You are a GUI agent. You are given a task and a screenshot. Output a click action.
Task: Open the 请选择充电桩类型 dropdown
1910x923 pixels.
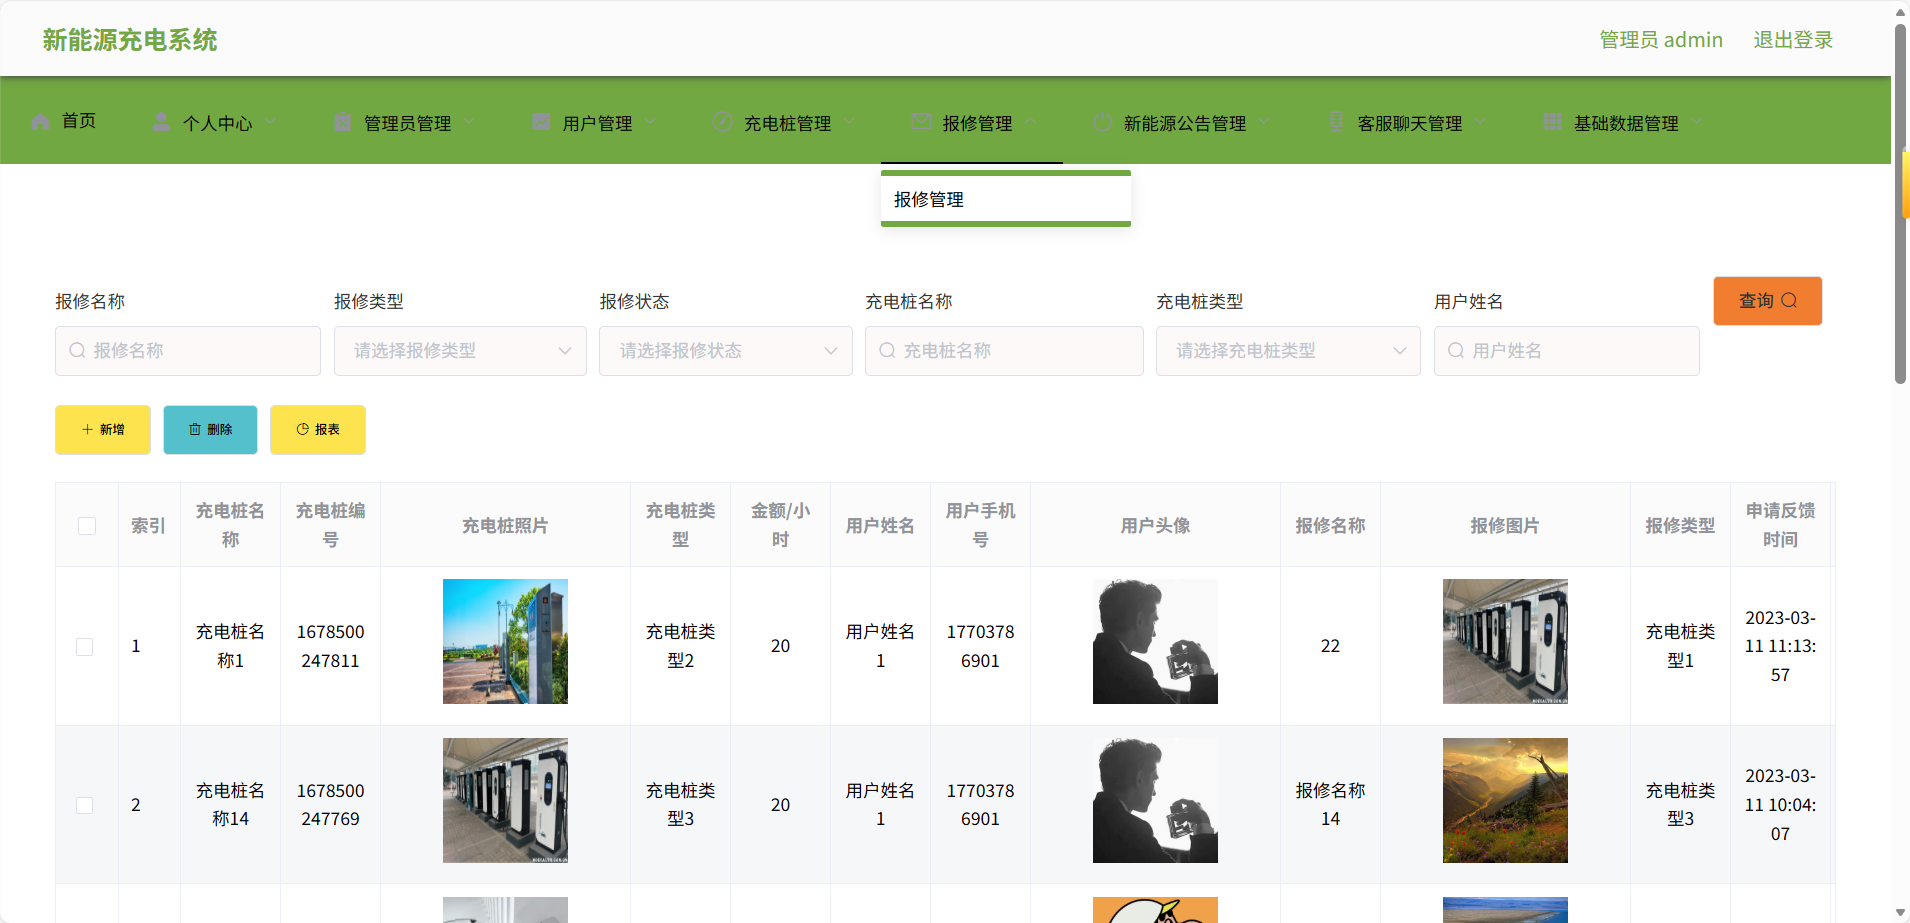pyautogui.click(x=1288, y=351)
